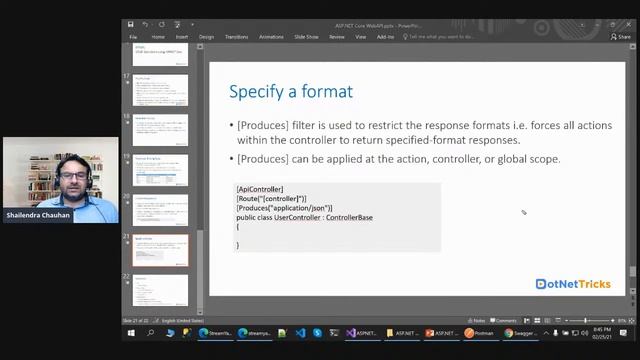Open the Animations ribbon tab

(x=271, y=37)
